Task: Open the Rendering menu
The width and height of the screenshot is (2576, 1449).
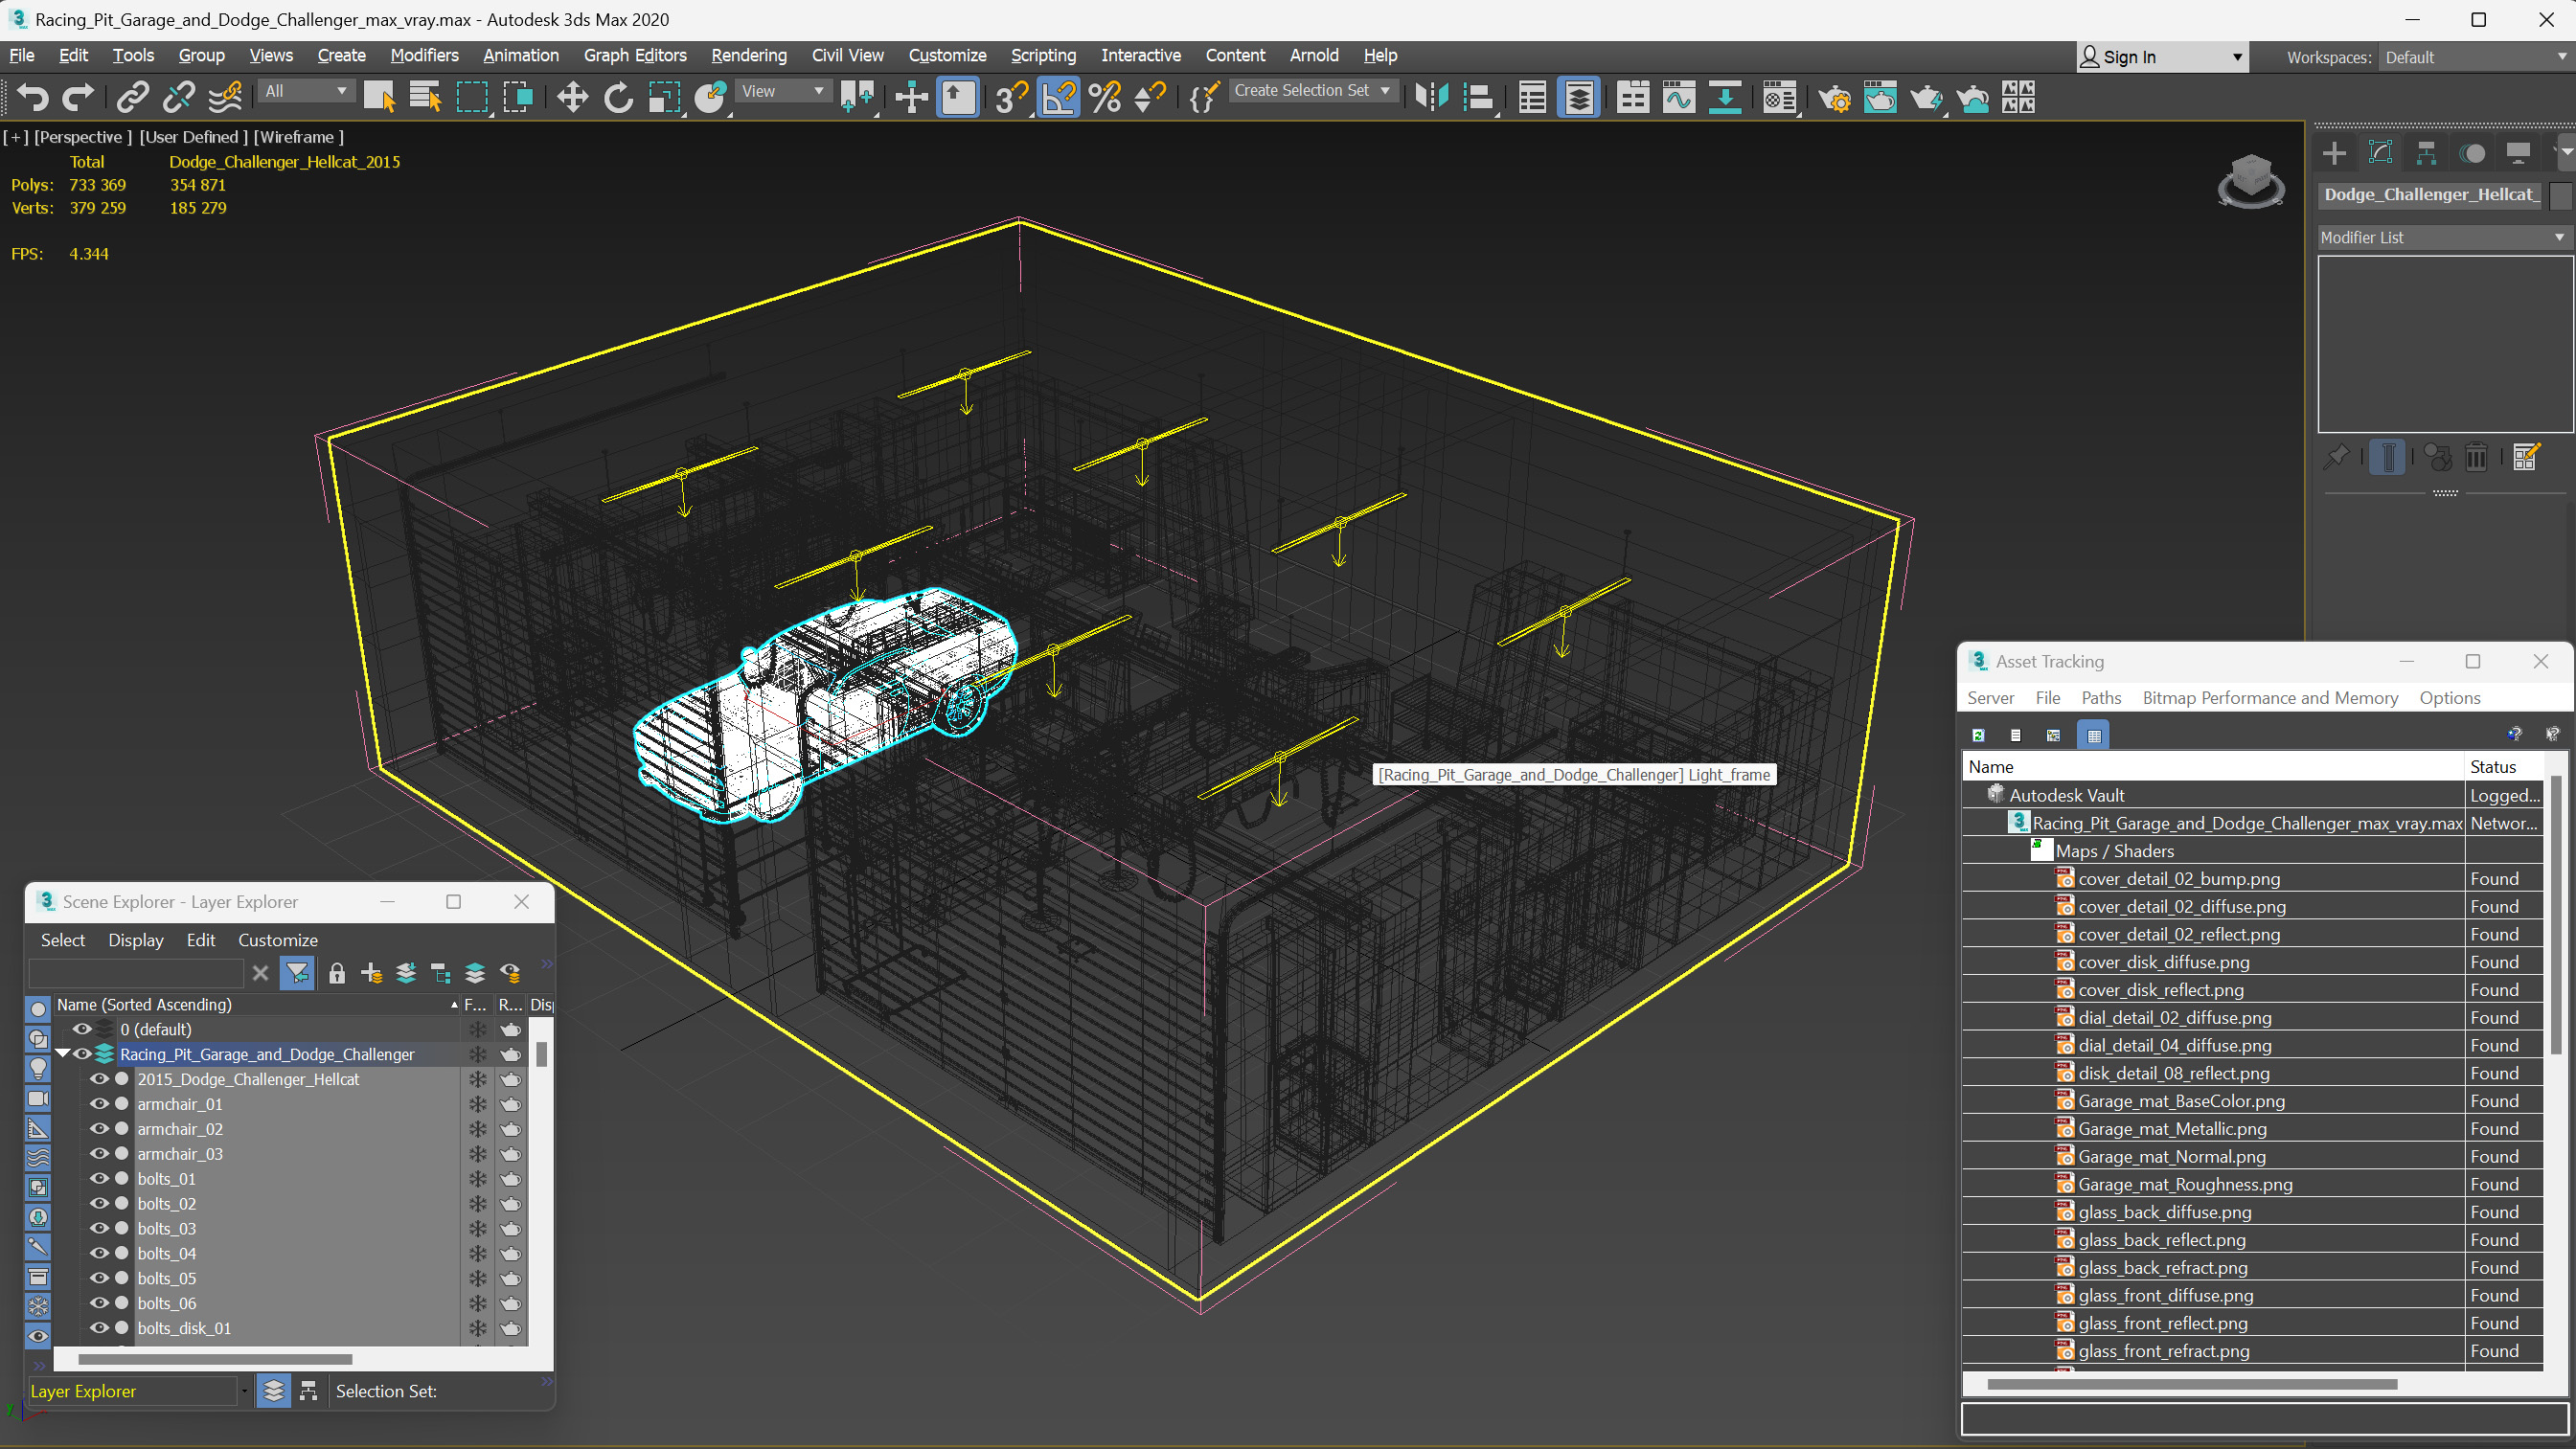Action: pos(749,55)
